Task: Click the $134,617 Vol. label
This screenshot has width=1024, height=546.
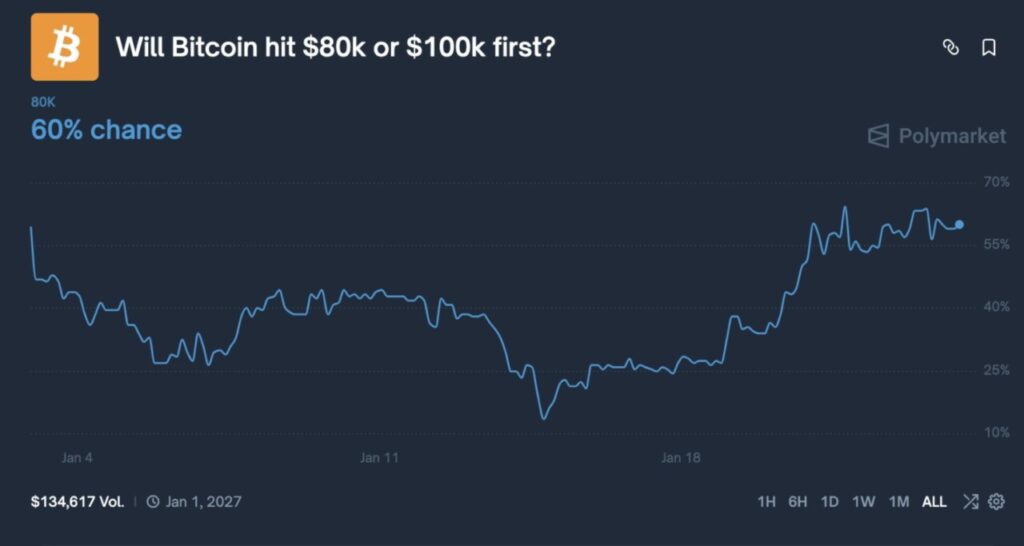Action: (x=78, y=501)
